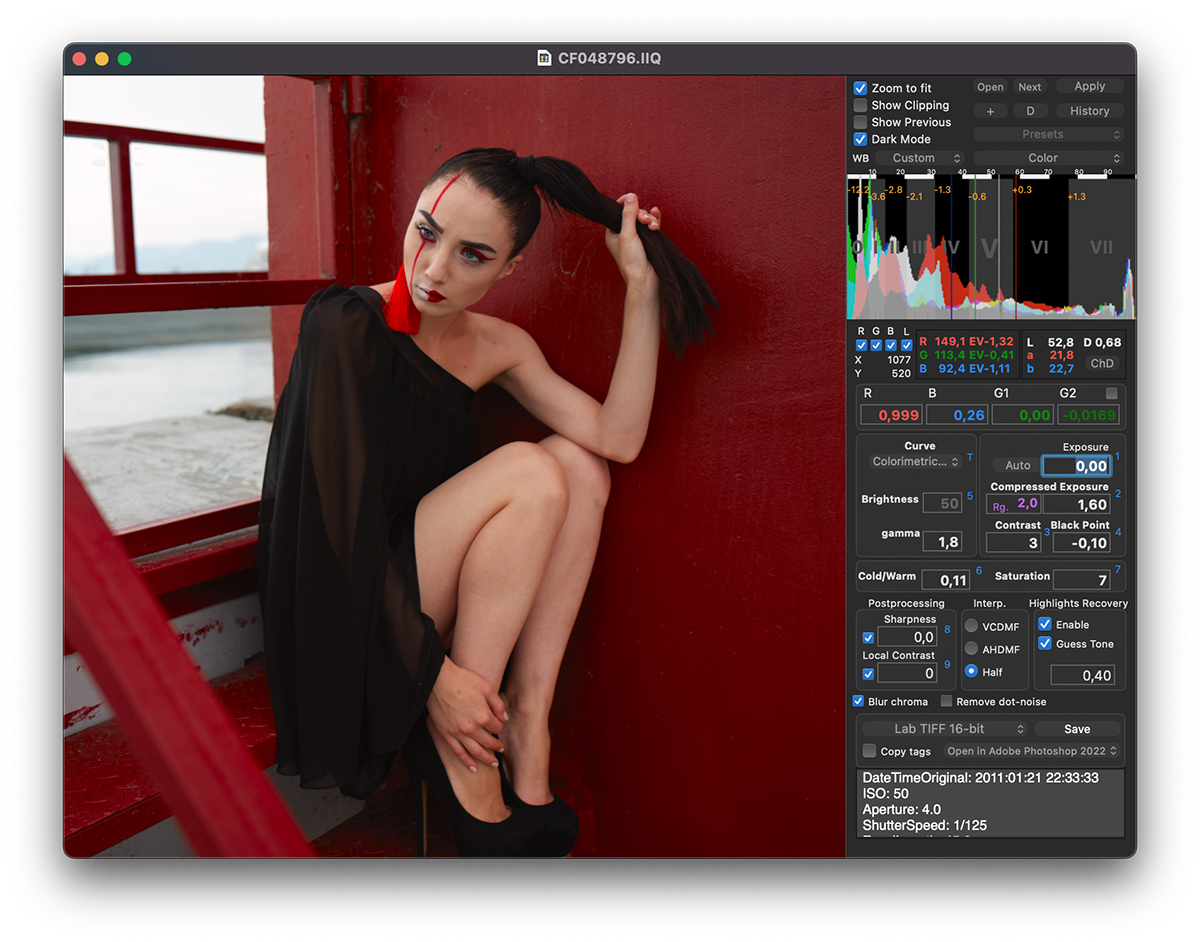
Task: Uncheck Guess Tone
Action: click(1045, 643)
